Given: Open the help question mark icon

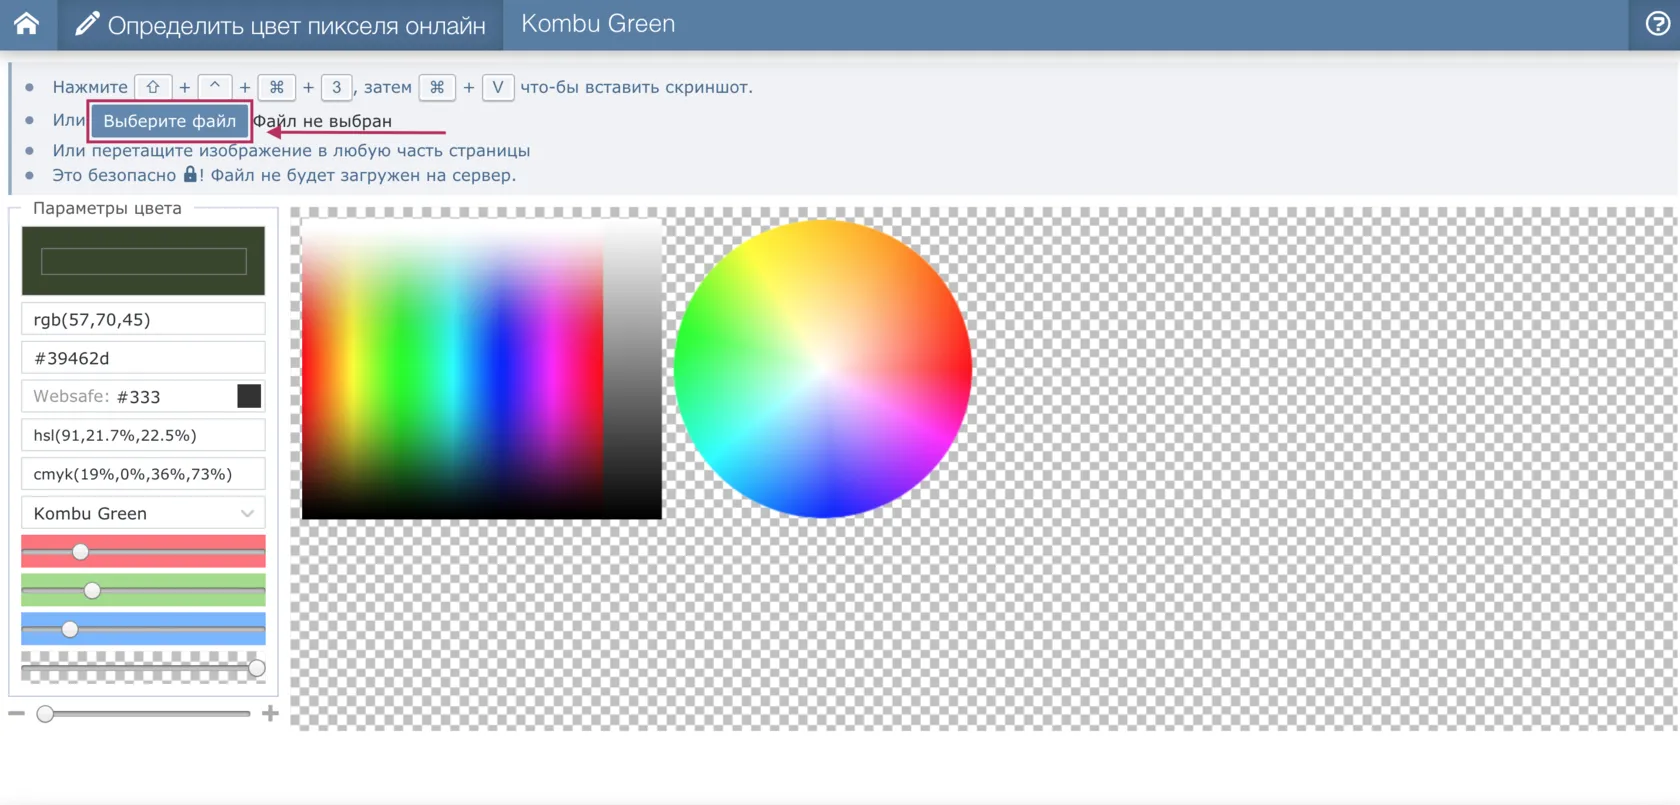Looking at the screenshot, I should 1657,24.
